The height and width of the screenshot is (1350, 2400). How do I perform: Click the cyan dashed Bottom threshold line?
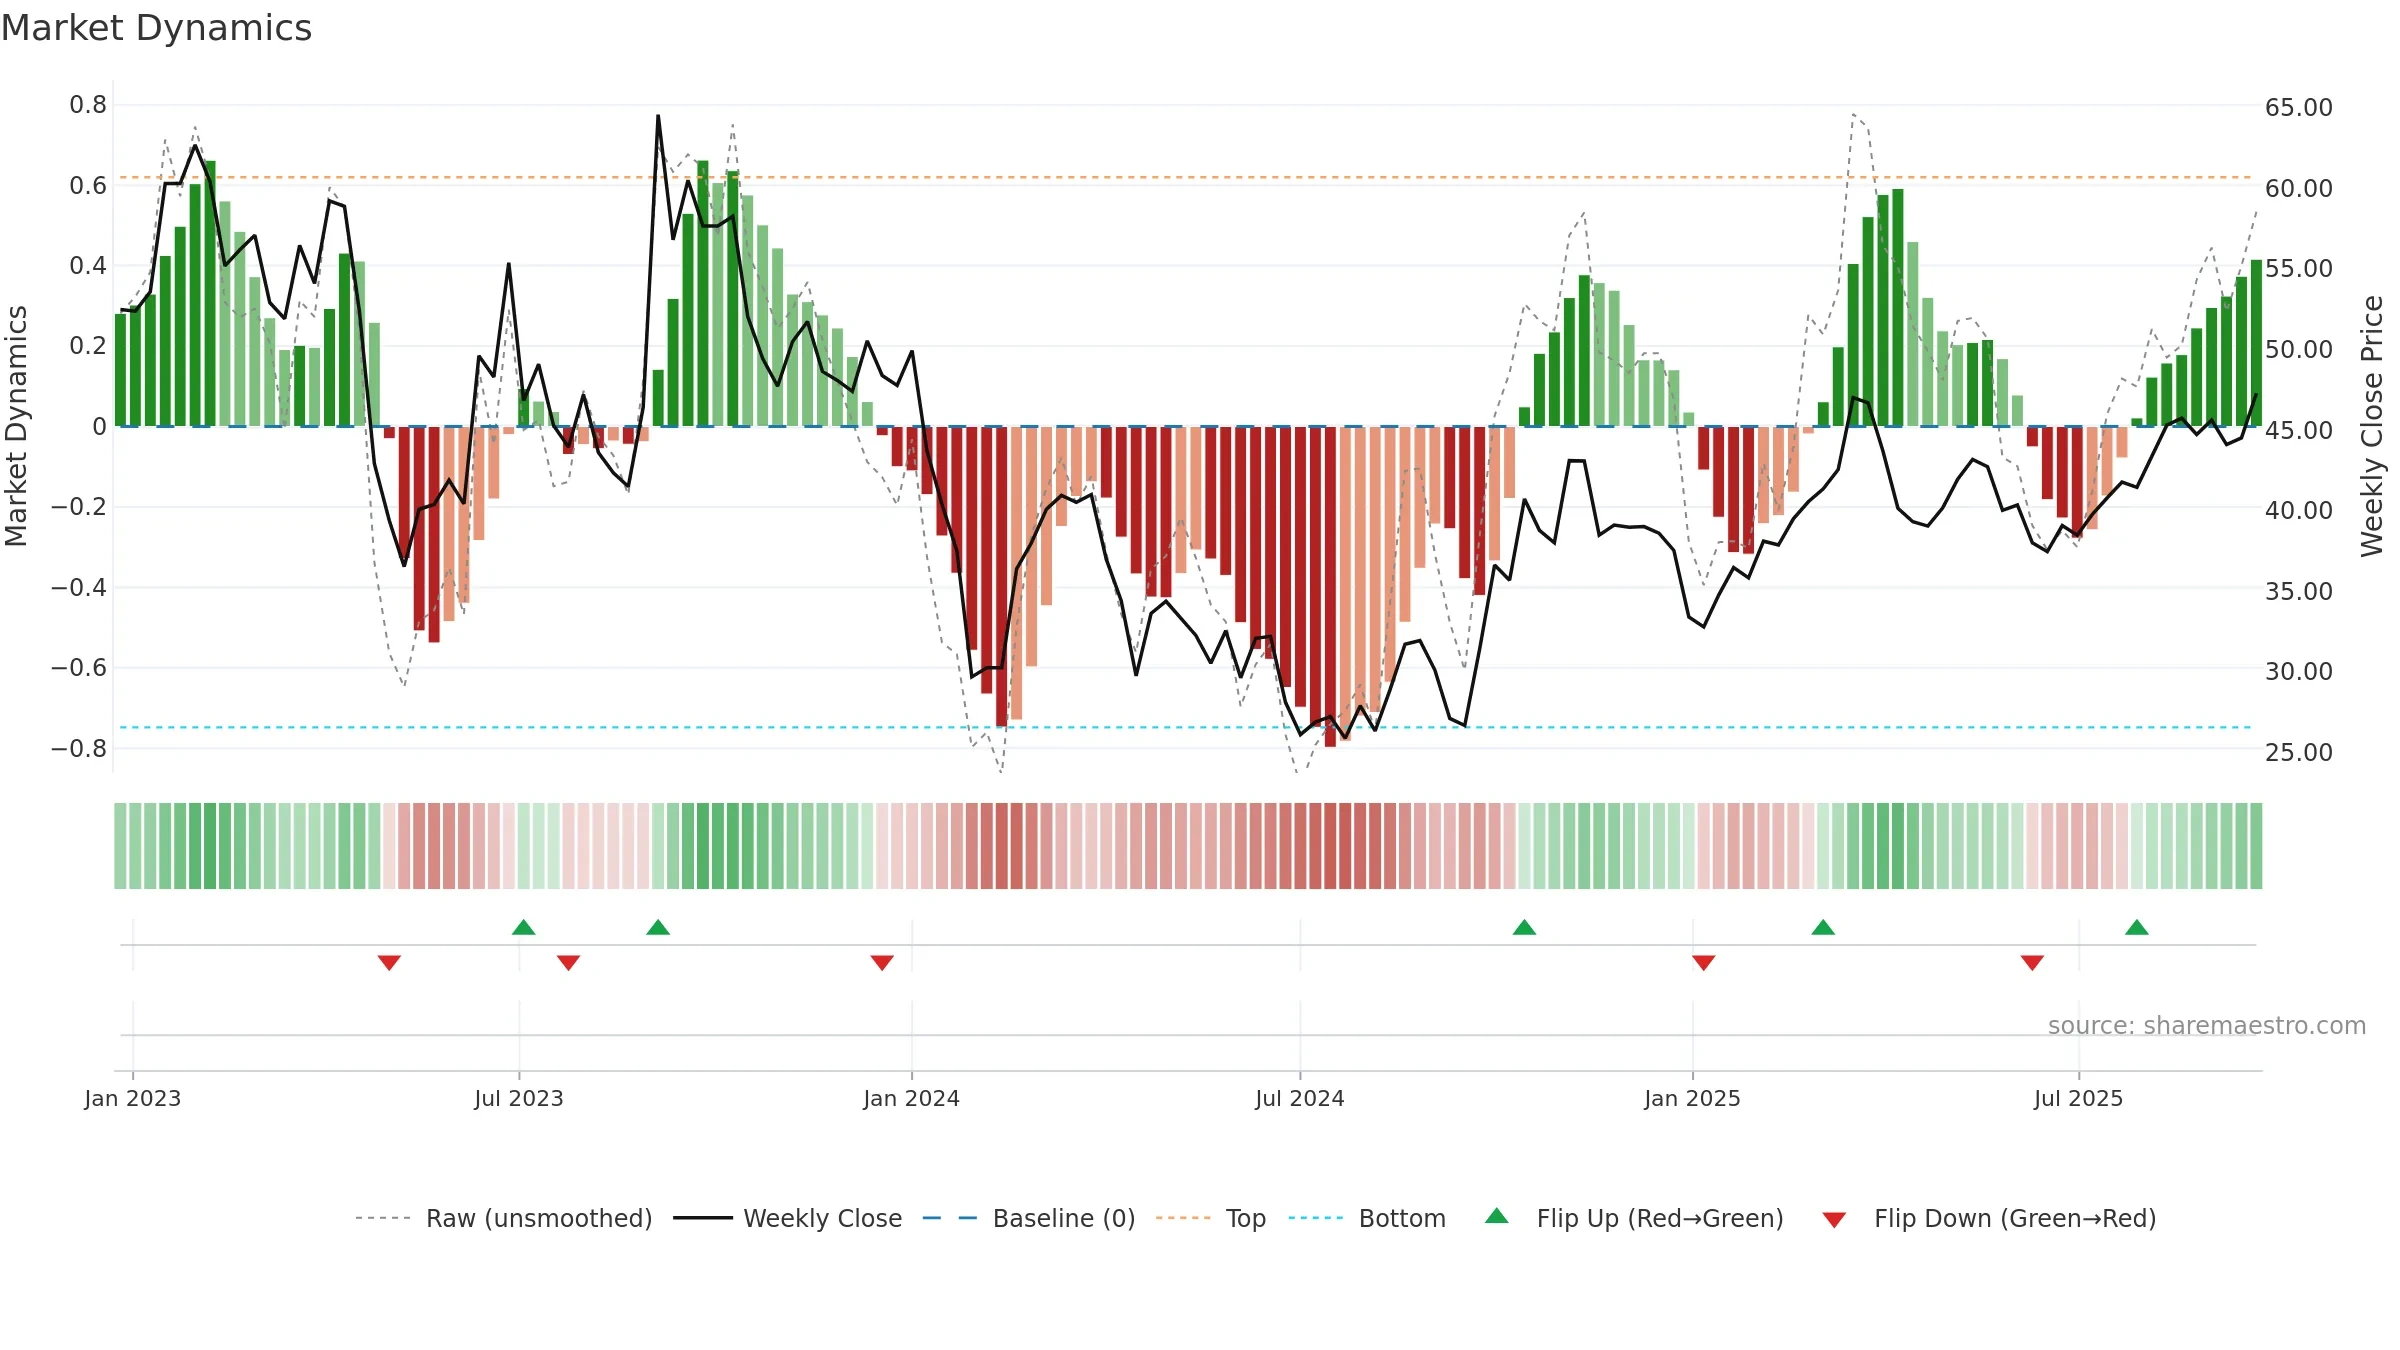click(1186, 727)
